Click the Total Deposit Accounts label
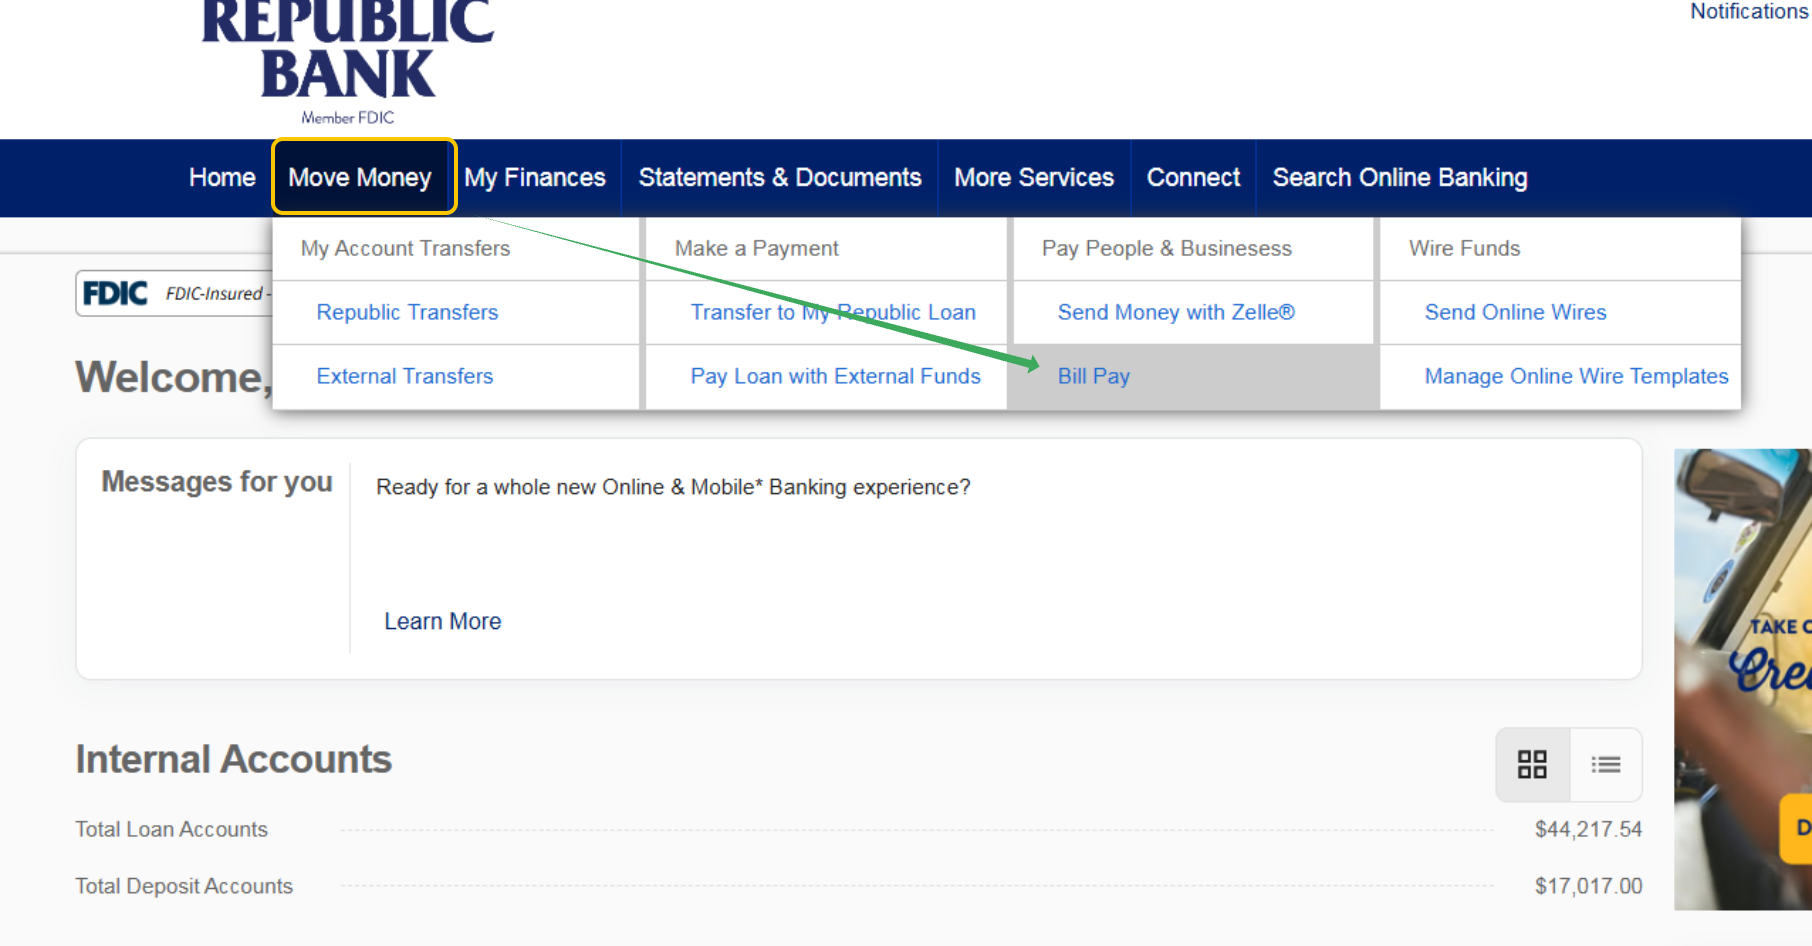 point(184,886)
